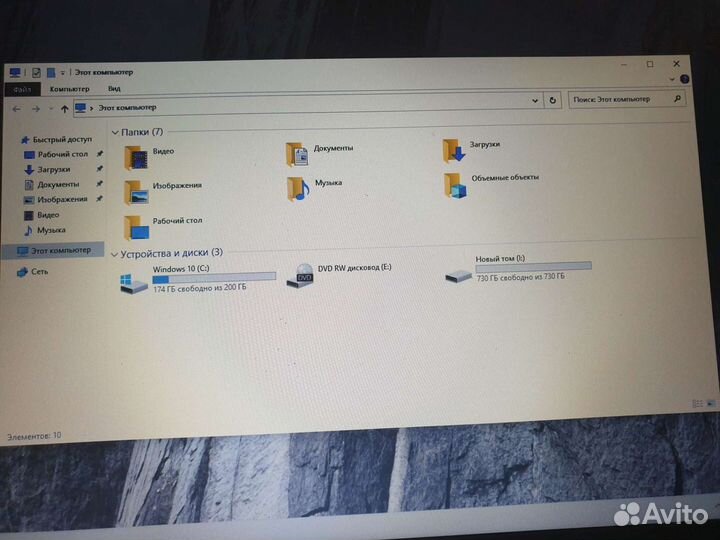The image size is (720, 540).
Task: Open the Музыка folder icon
Action: click(298, 188)
